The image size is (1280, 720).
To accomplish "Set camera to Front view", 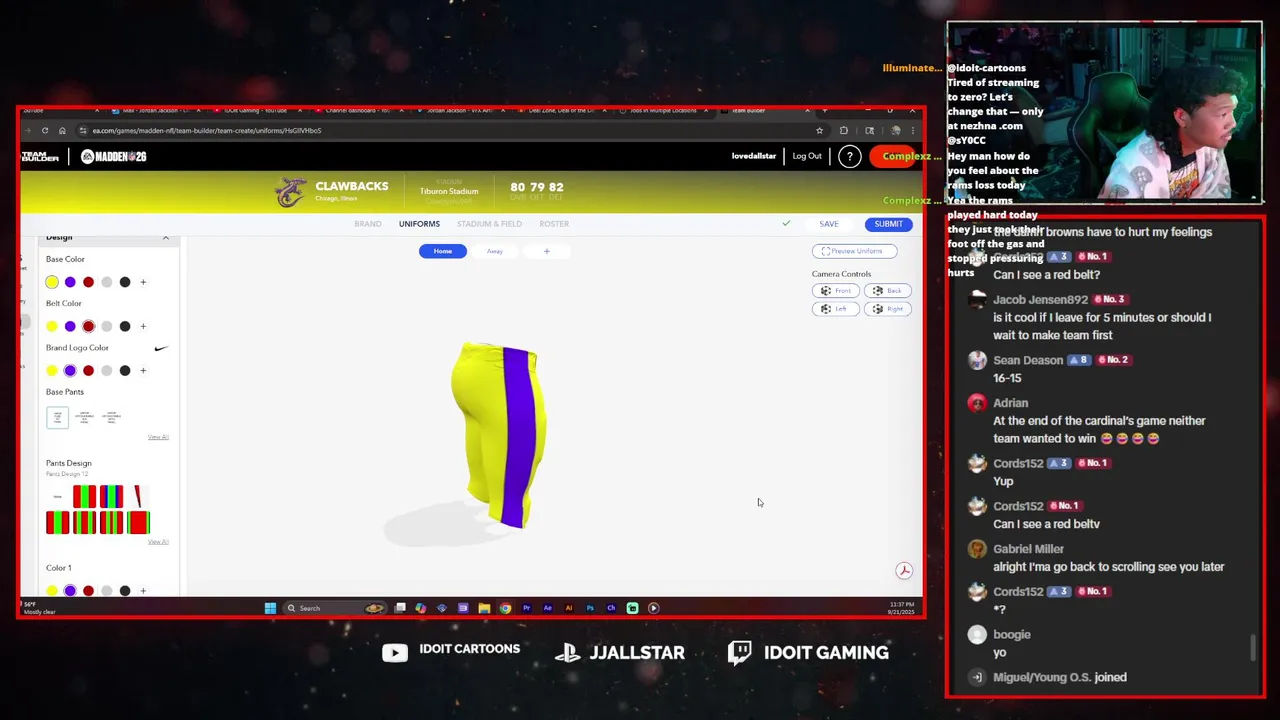I will coord(836,291).
